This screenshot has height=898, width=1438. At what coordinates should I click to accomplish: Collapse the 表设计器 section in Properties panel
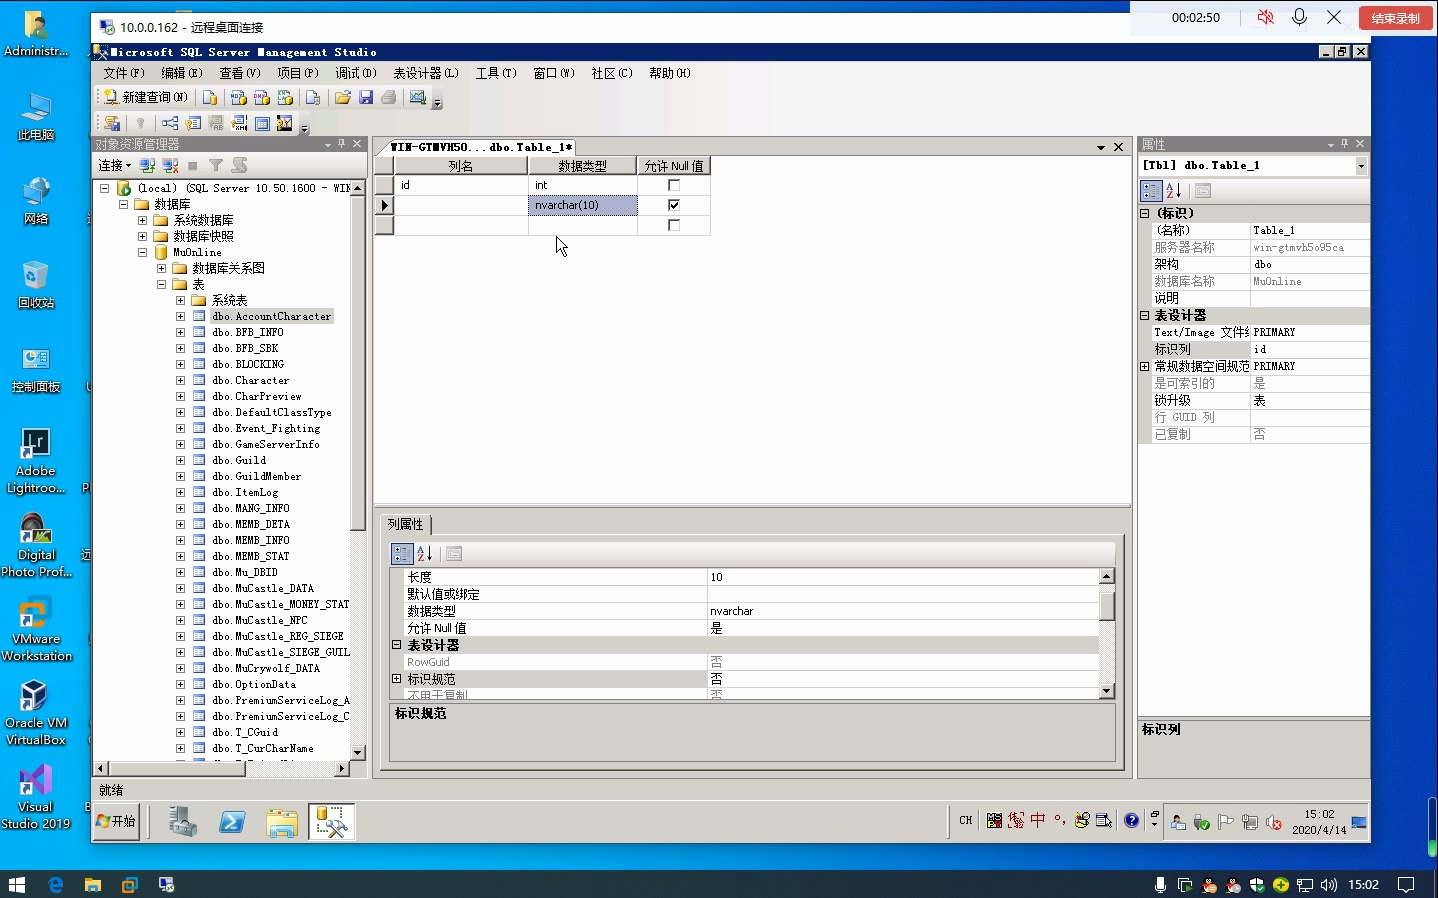[1145, 315]
